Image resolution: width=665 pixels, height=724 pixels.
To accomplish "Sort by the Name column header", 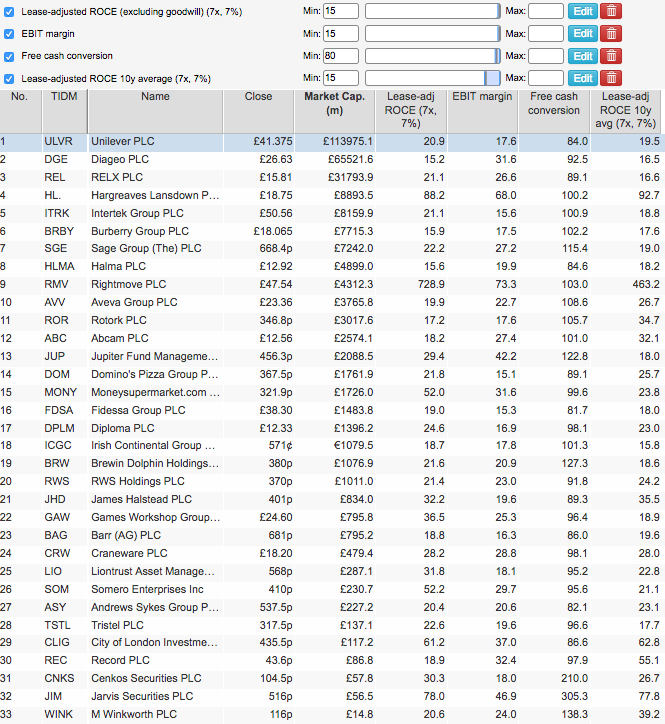I will [155, 111].
